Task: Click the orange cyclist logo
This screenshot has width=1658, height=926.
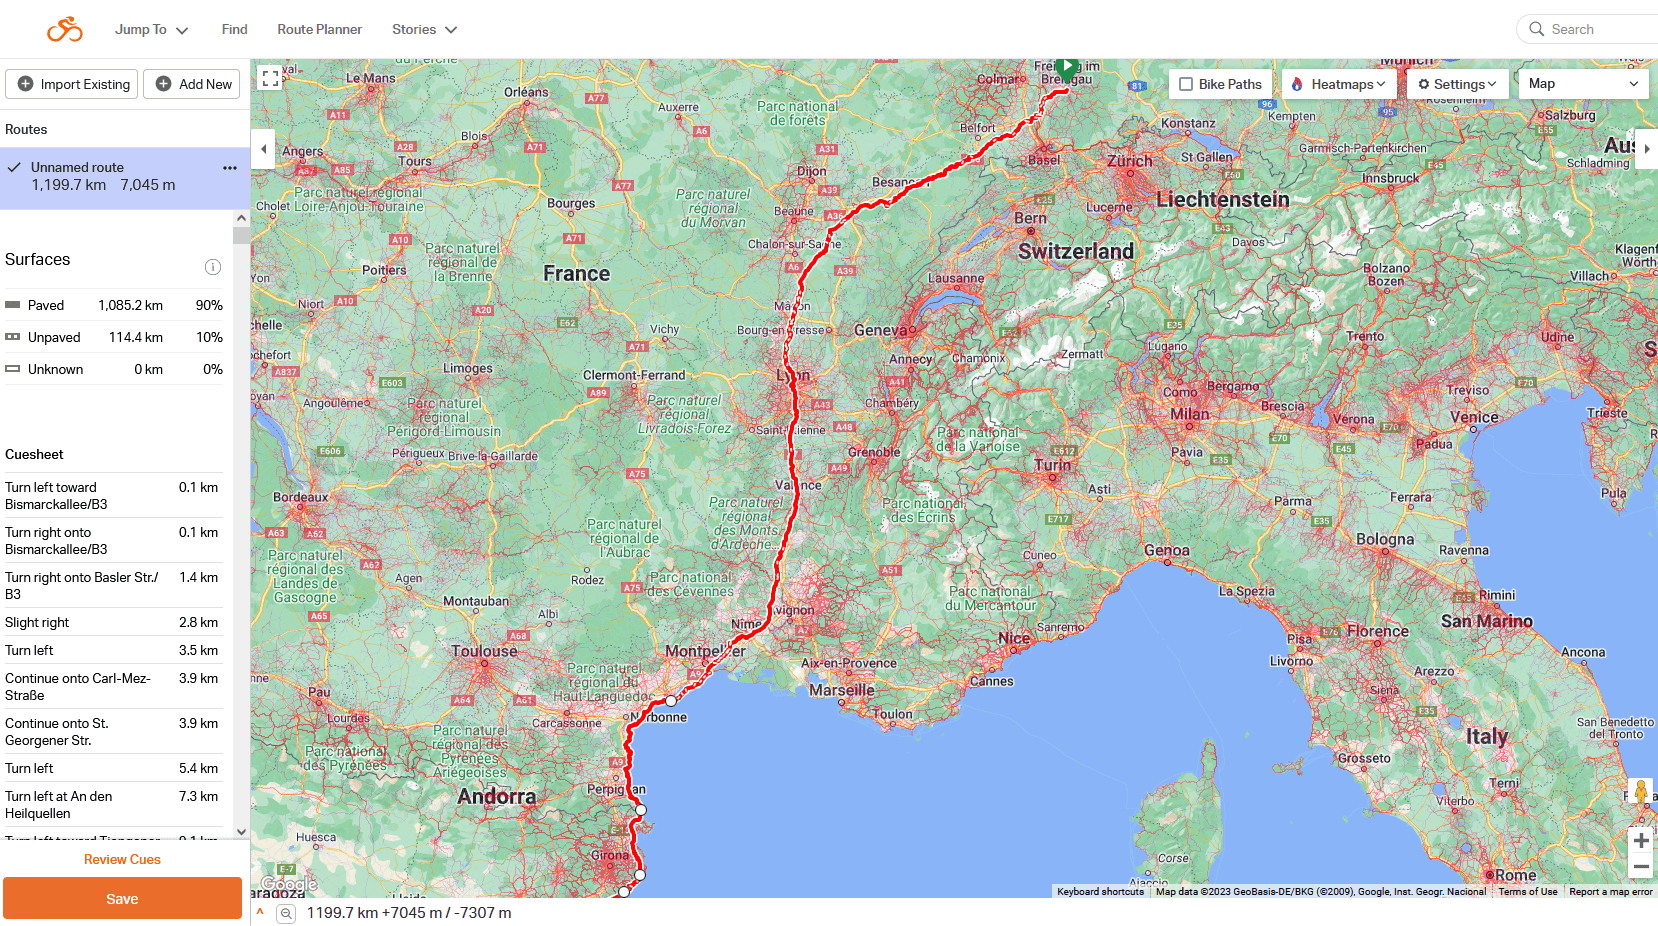Action: click(65, 29)
